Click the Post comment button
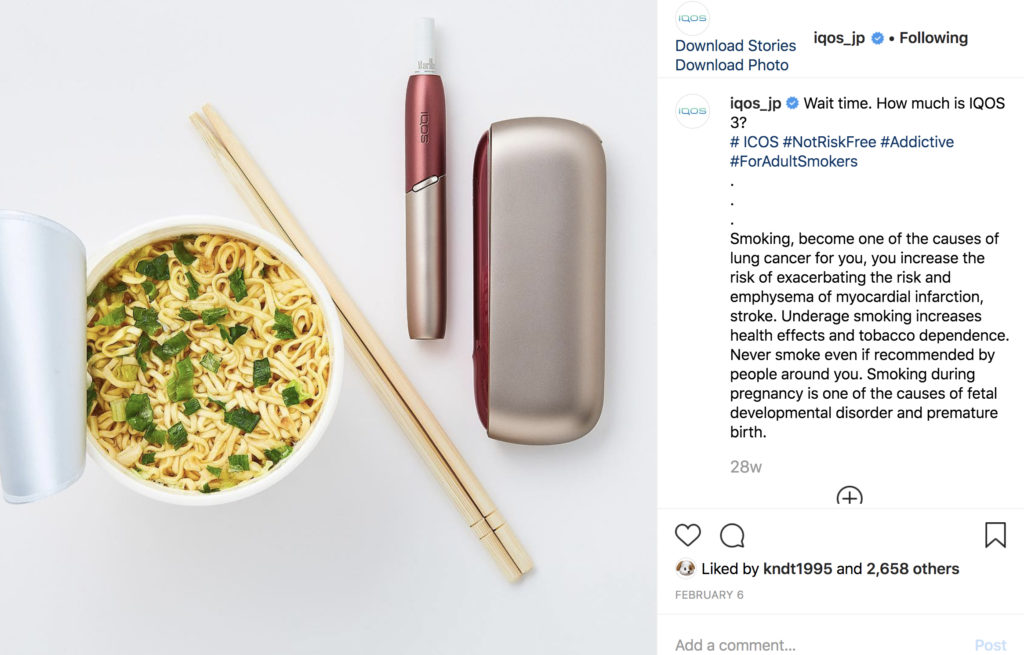 990,645
